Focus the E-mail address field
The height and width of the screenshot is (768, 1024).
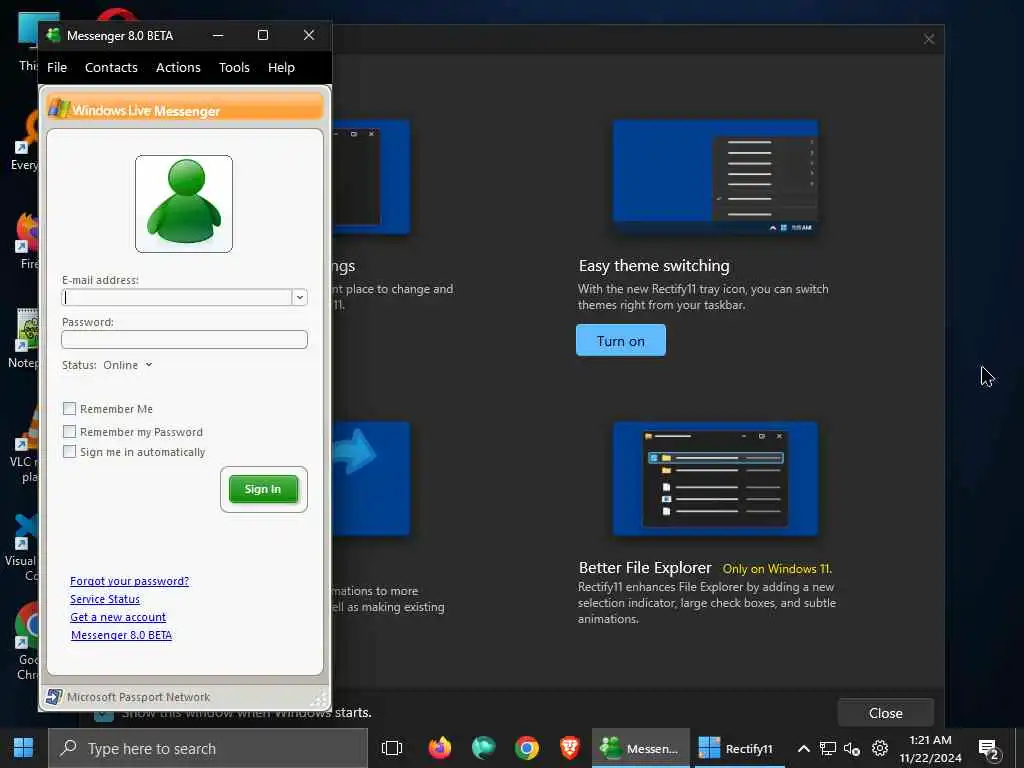[x=176, y=298]
